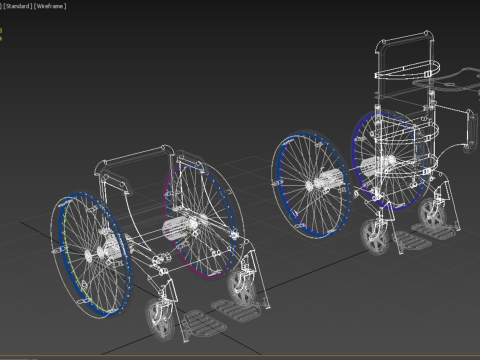Select the wheel with the yellow-green rim
The width and height of the screenshot is (480, 360).
91,255
